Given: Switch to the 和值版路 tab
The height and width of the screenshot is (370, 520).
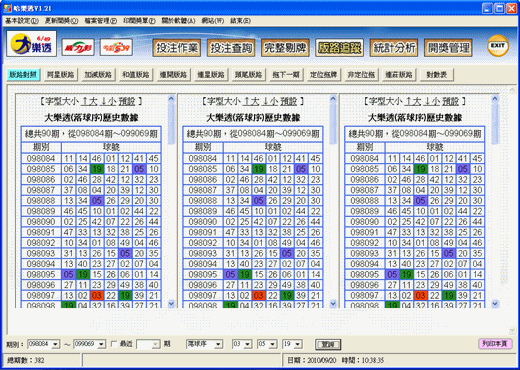Looking at the screenshot, I should click(136, 74).
